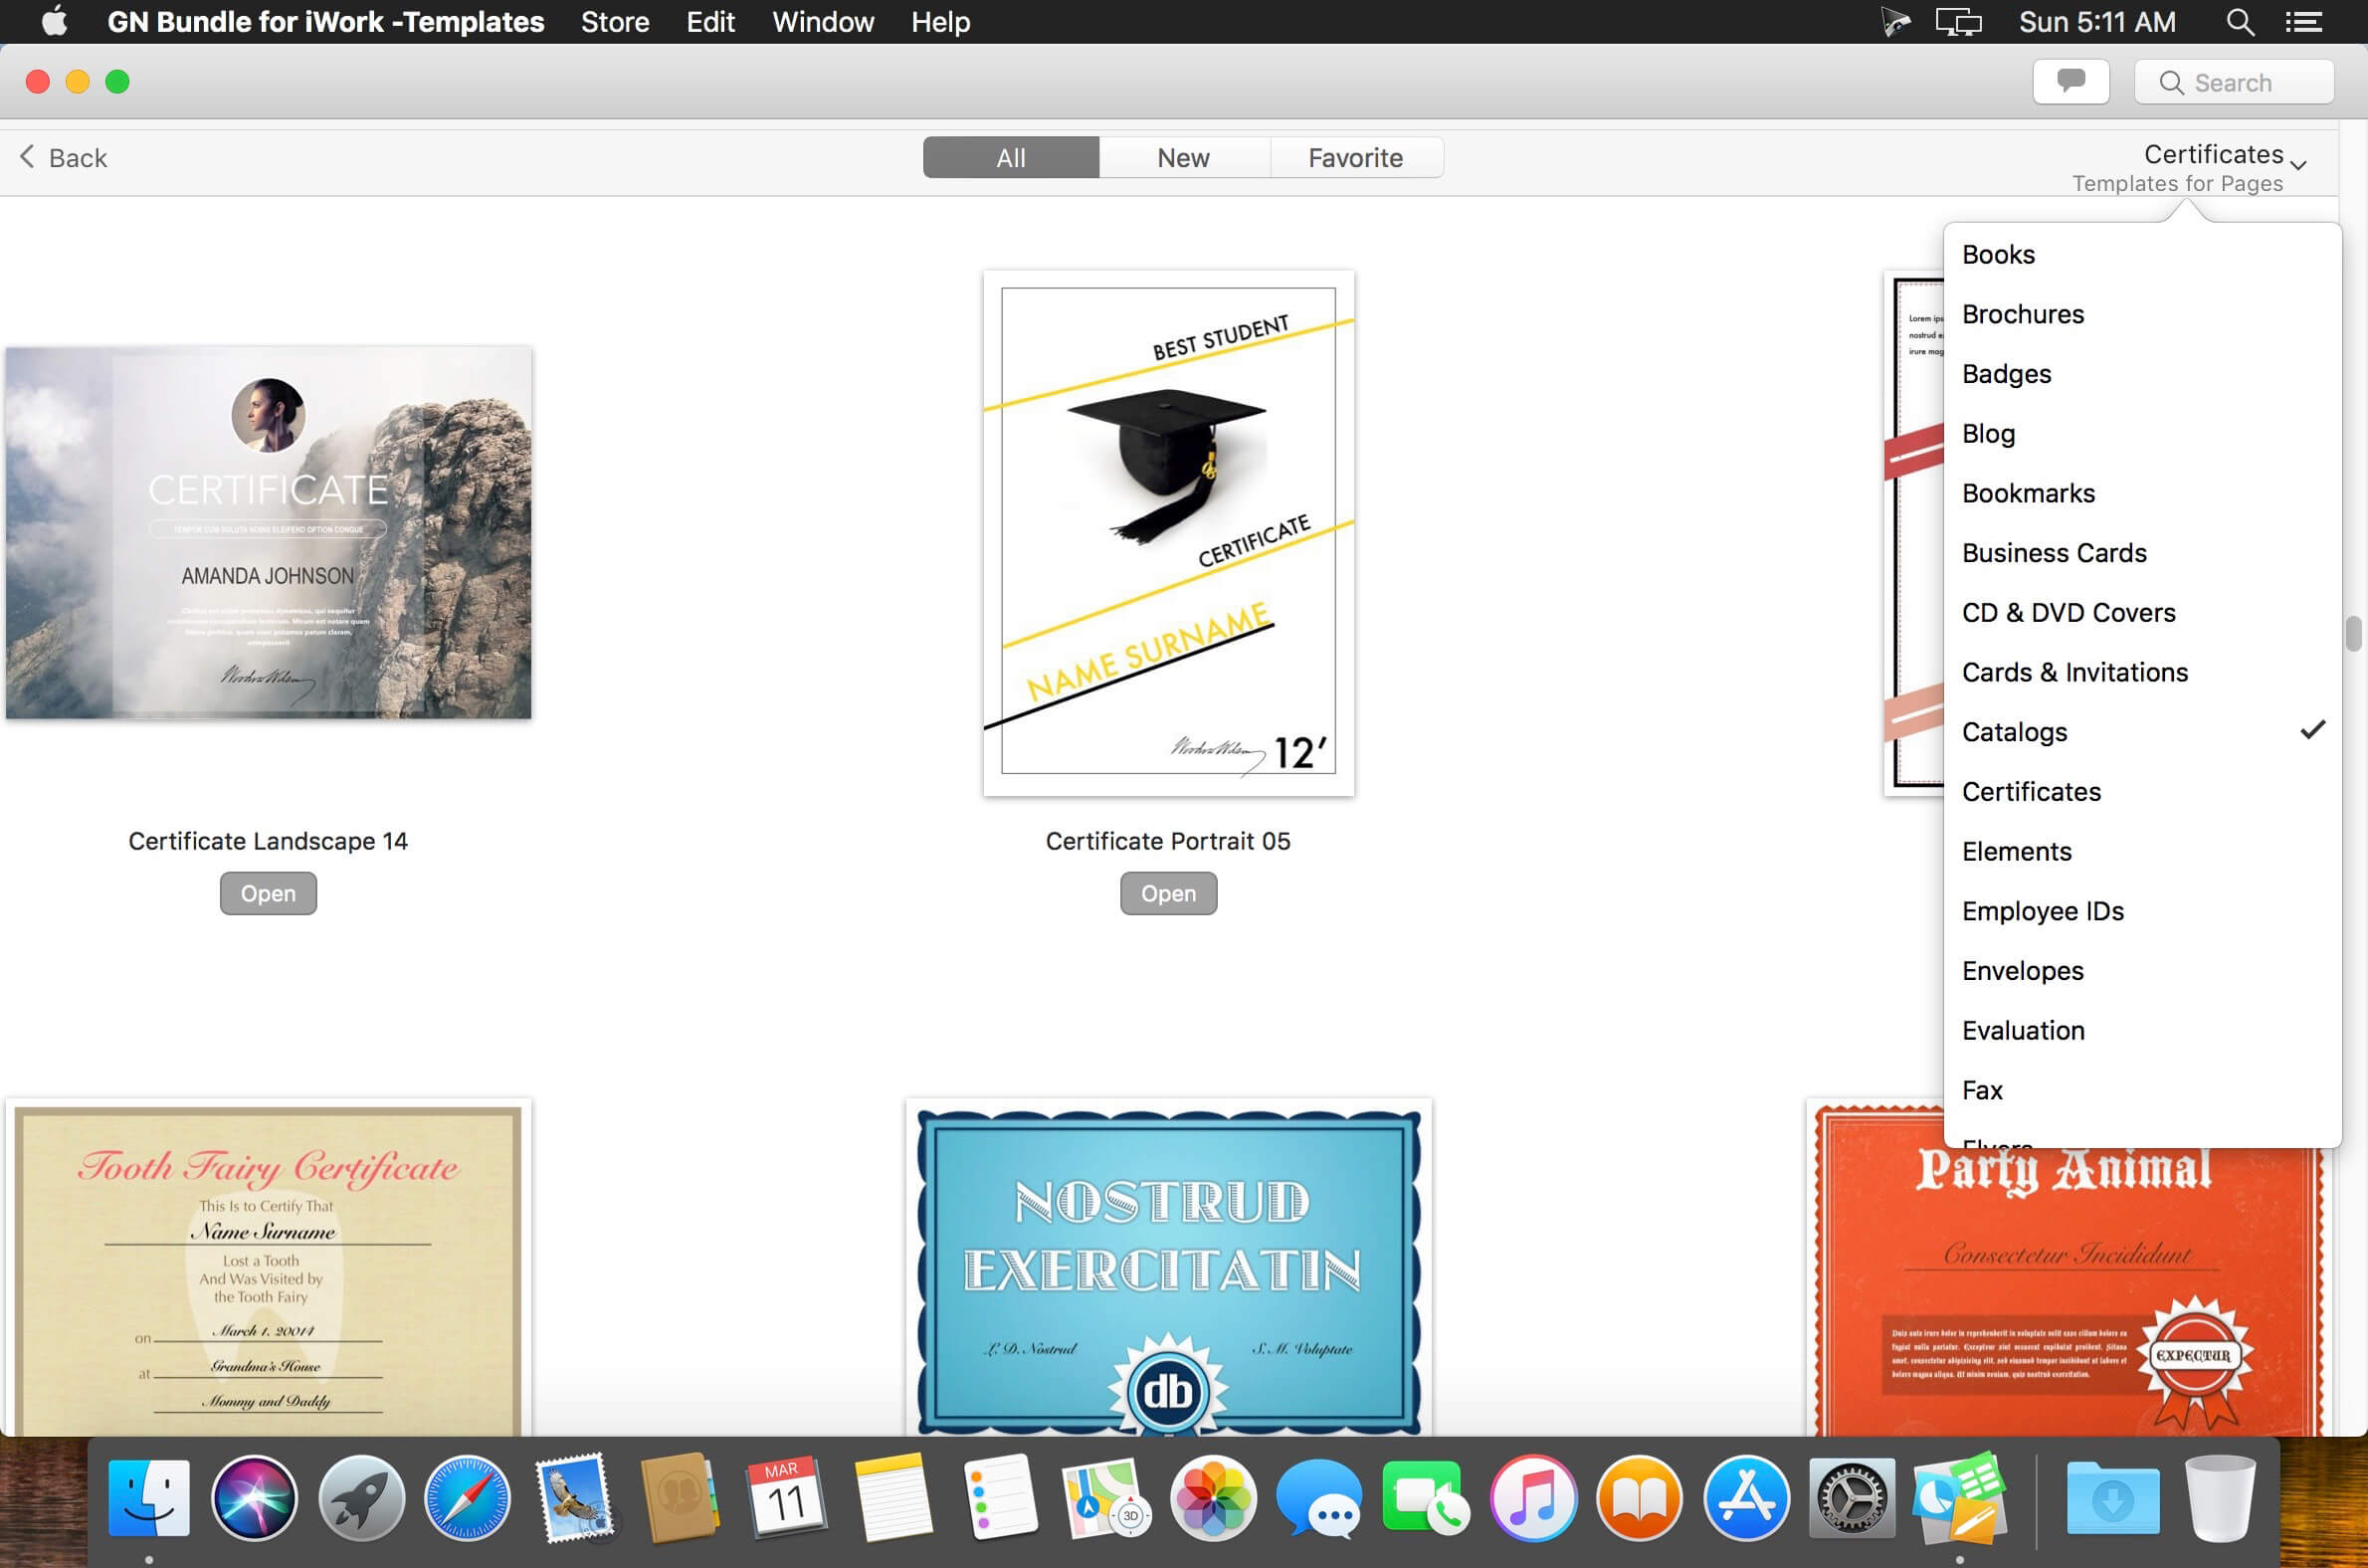Screen dimensions: 2368x1568
Task: Open Contacts book in dock
Action: tap(680, 1497)
